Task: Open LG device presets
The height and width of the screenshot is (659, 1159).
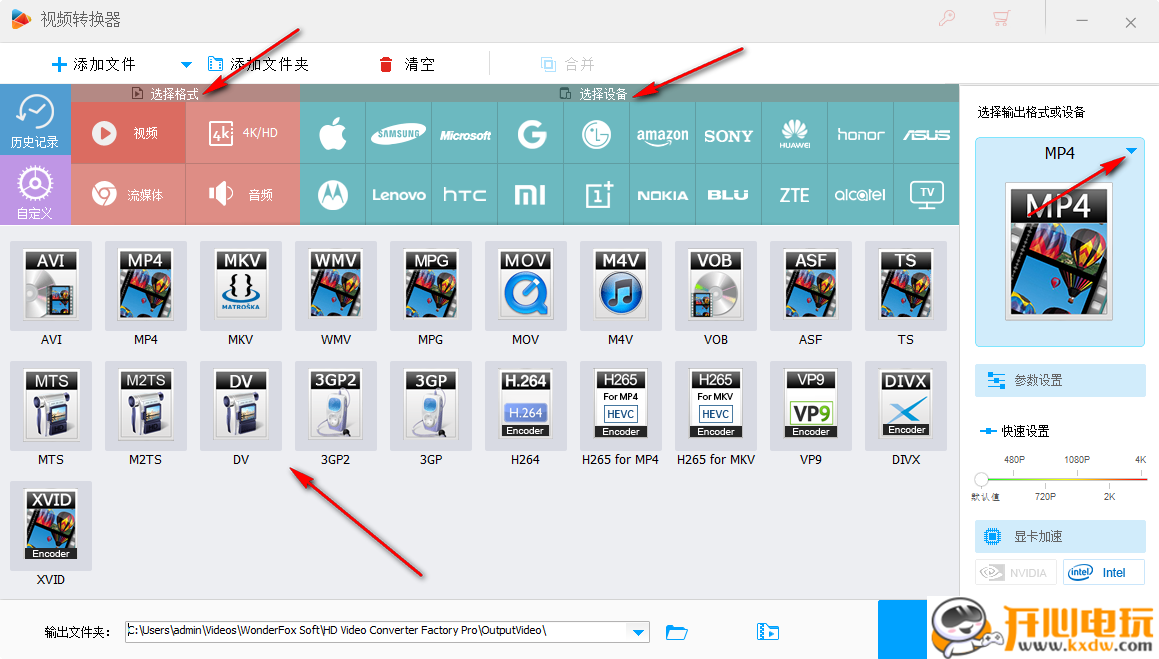Action: (597, 133)
